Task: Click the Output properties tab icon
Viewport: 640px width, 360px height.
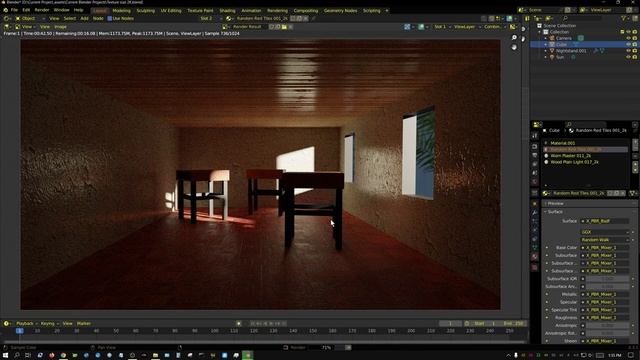Action: 535,156
